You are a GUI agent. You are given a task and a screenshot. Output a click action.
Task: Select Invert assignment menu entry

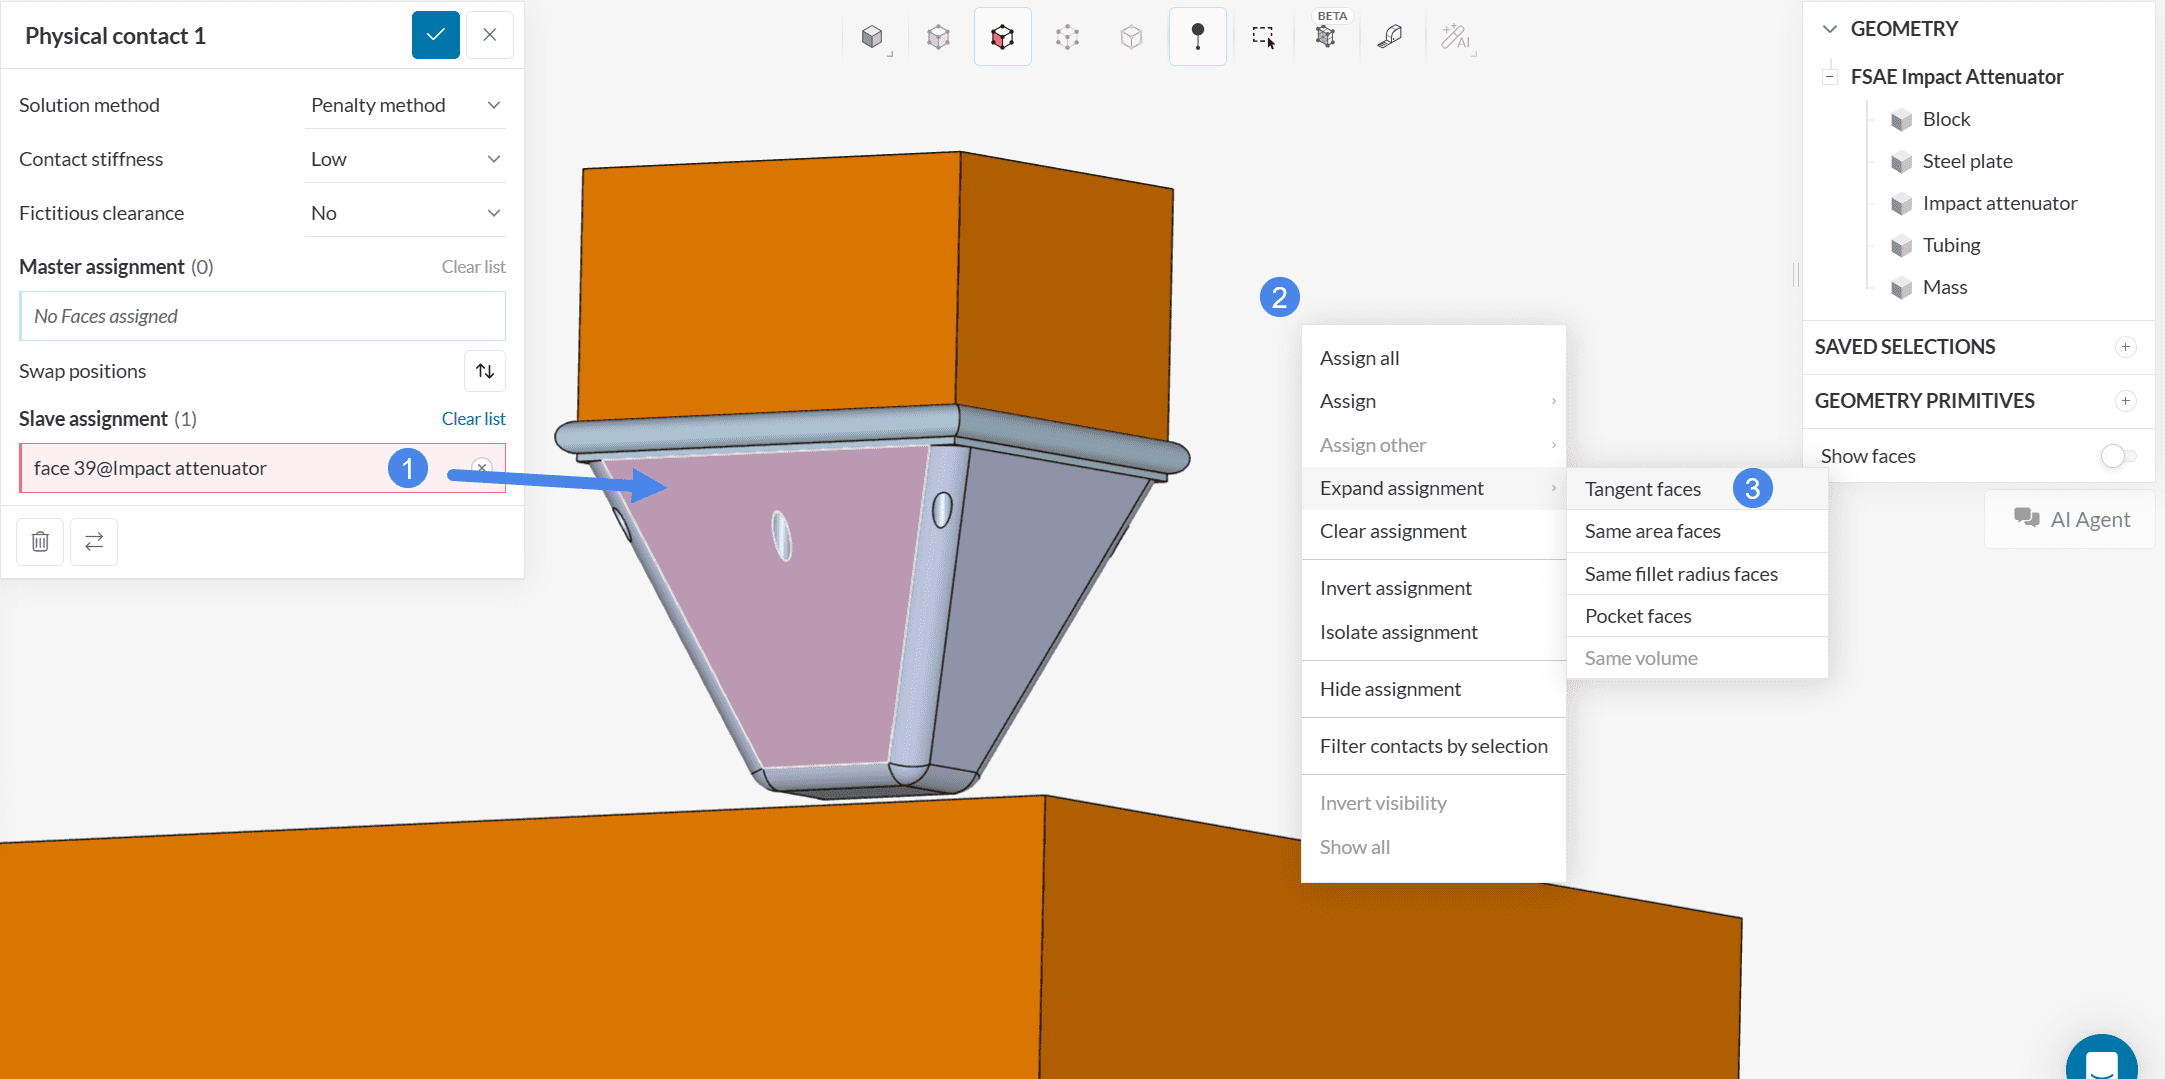pos(1395,588)
